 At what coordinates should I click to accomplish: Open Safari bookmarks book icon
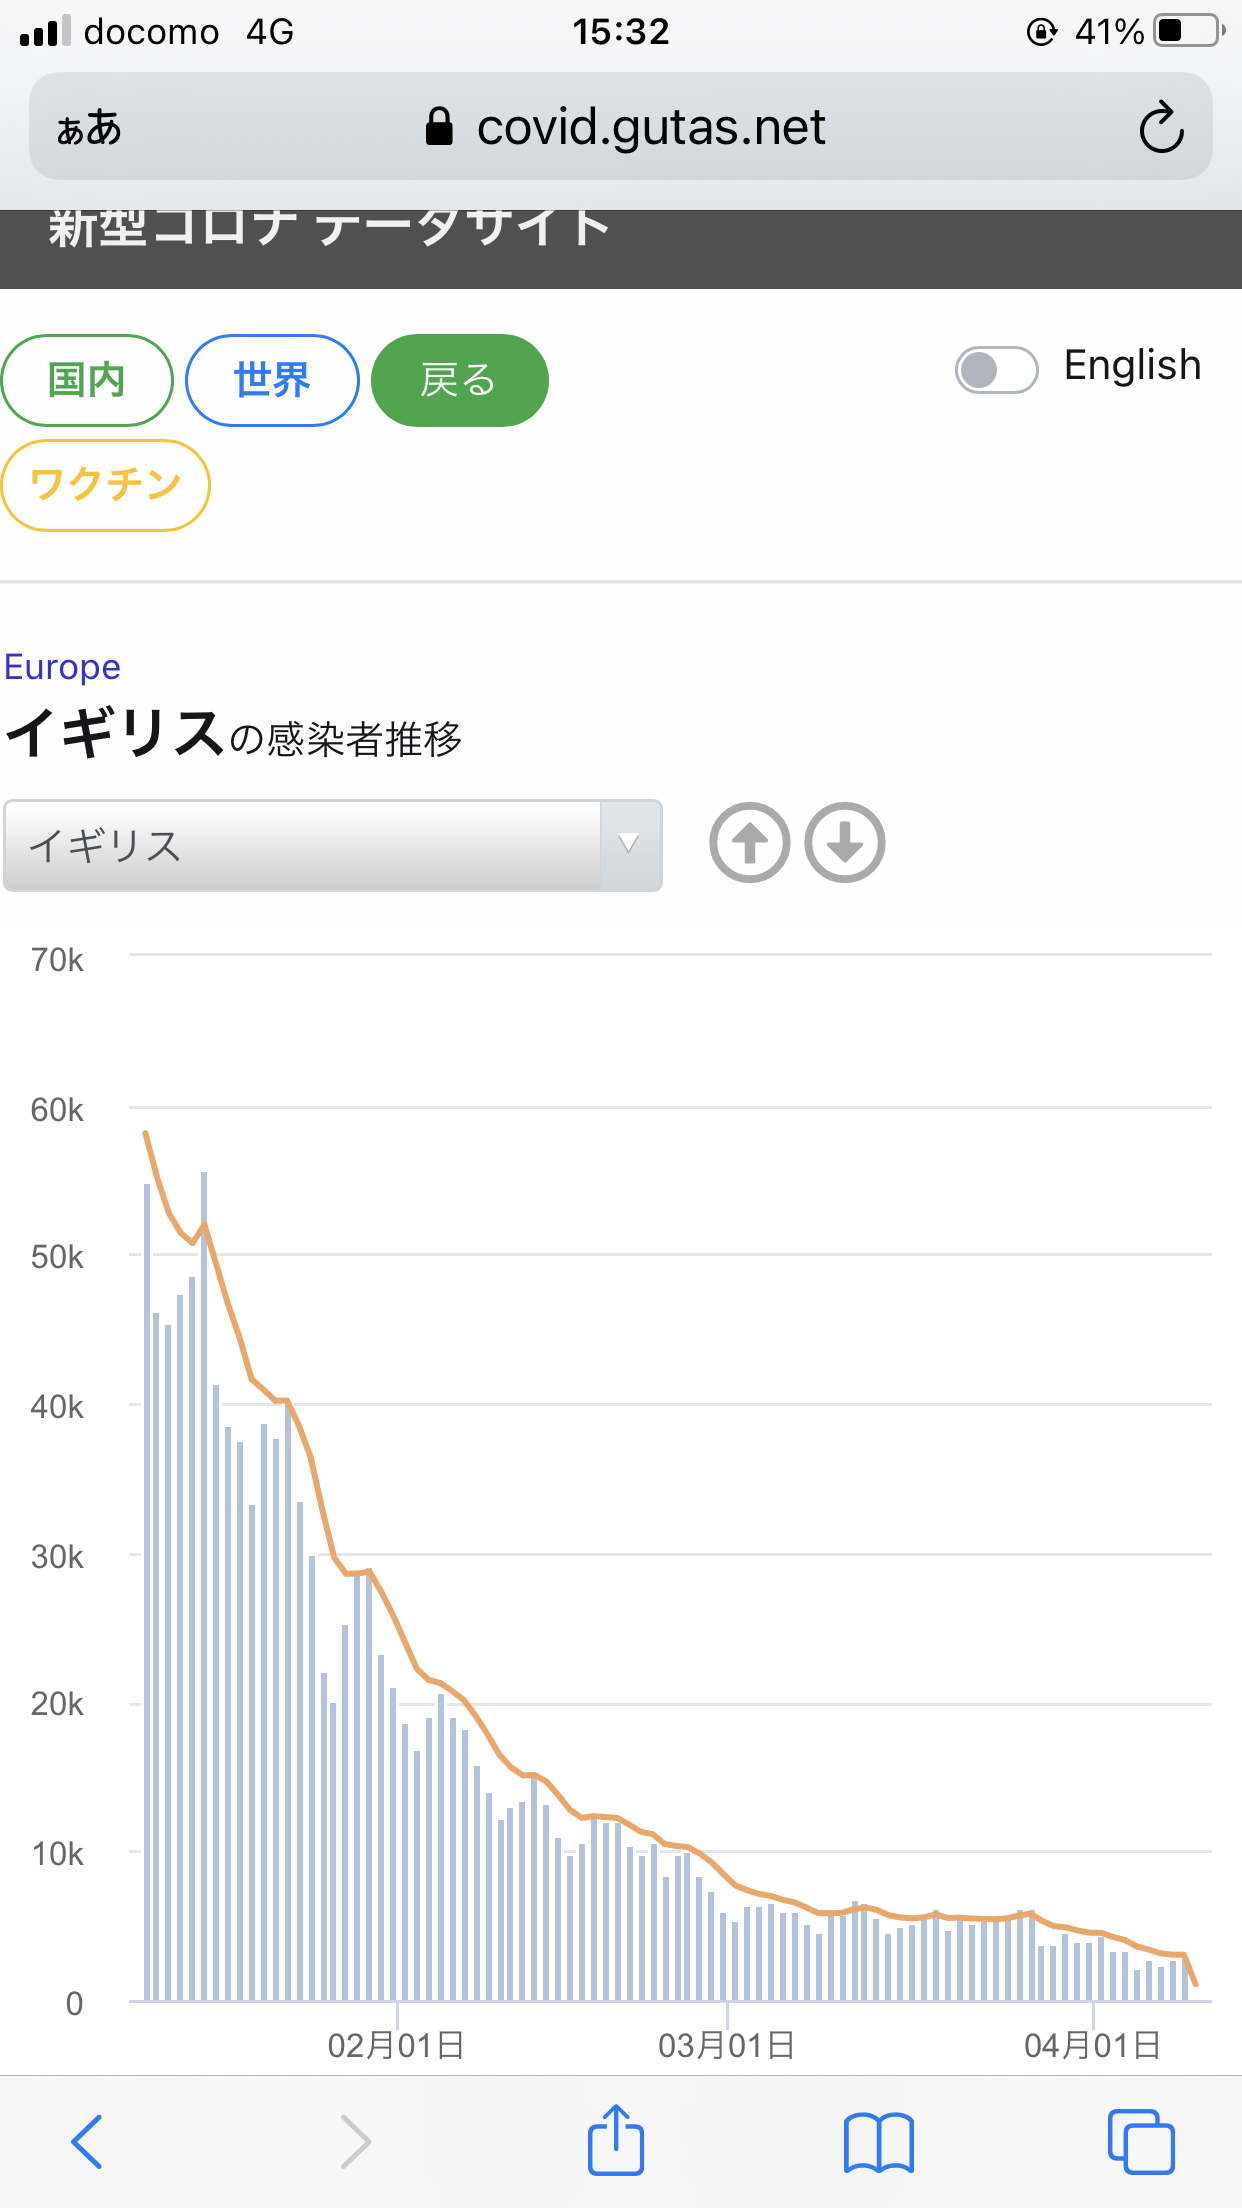(x=879, y=2142)
